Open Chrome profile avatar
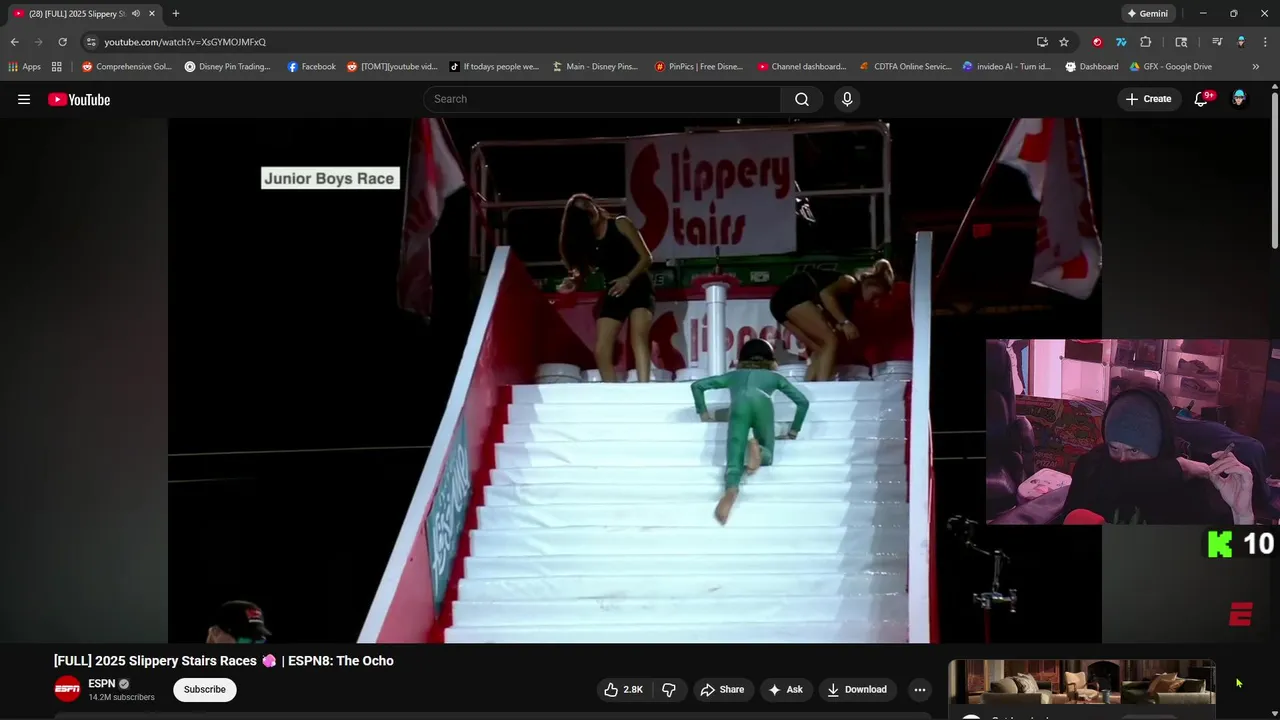The image size is (1280, 720). [1241, 42]
